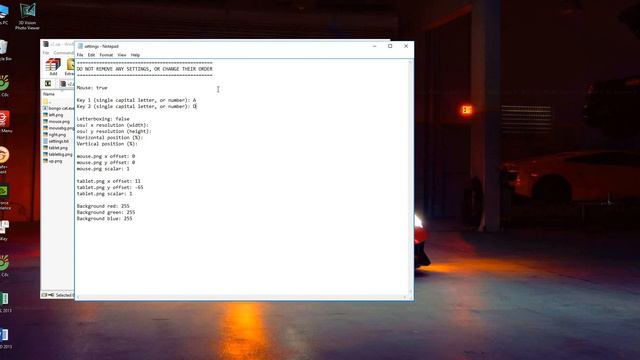Click the osu! x resolution (width) line
Viewport: 640px width, 360px height.
point(113,125)
